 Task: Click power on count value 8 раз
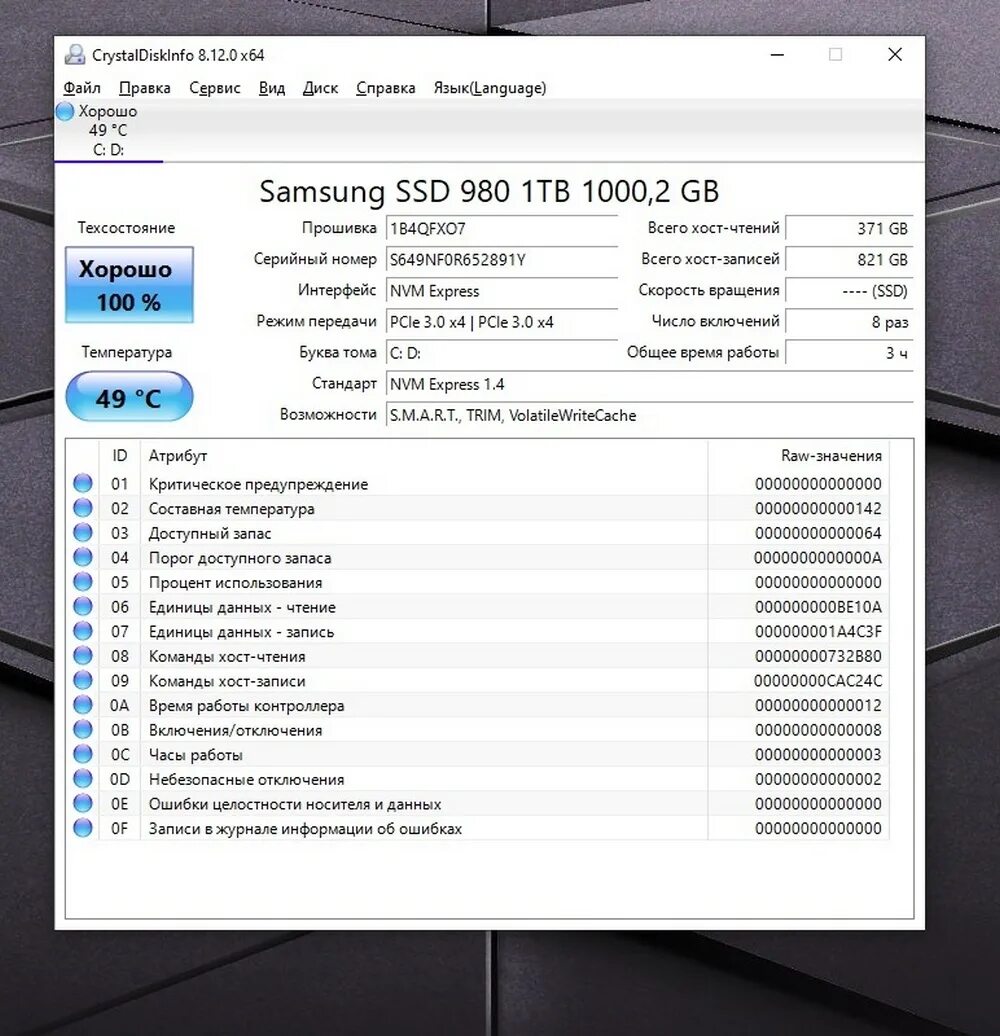tap(849, 322)
